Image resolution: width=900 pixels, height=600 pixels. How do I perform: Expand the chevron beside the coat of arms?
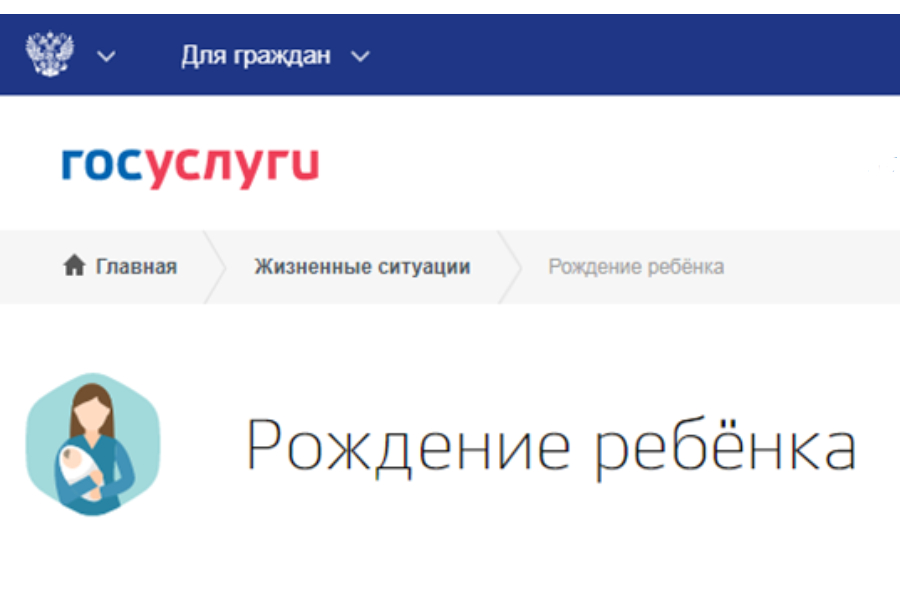coord(106,56)
